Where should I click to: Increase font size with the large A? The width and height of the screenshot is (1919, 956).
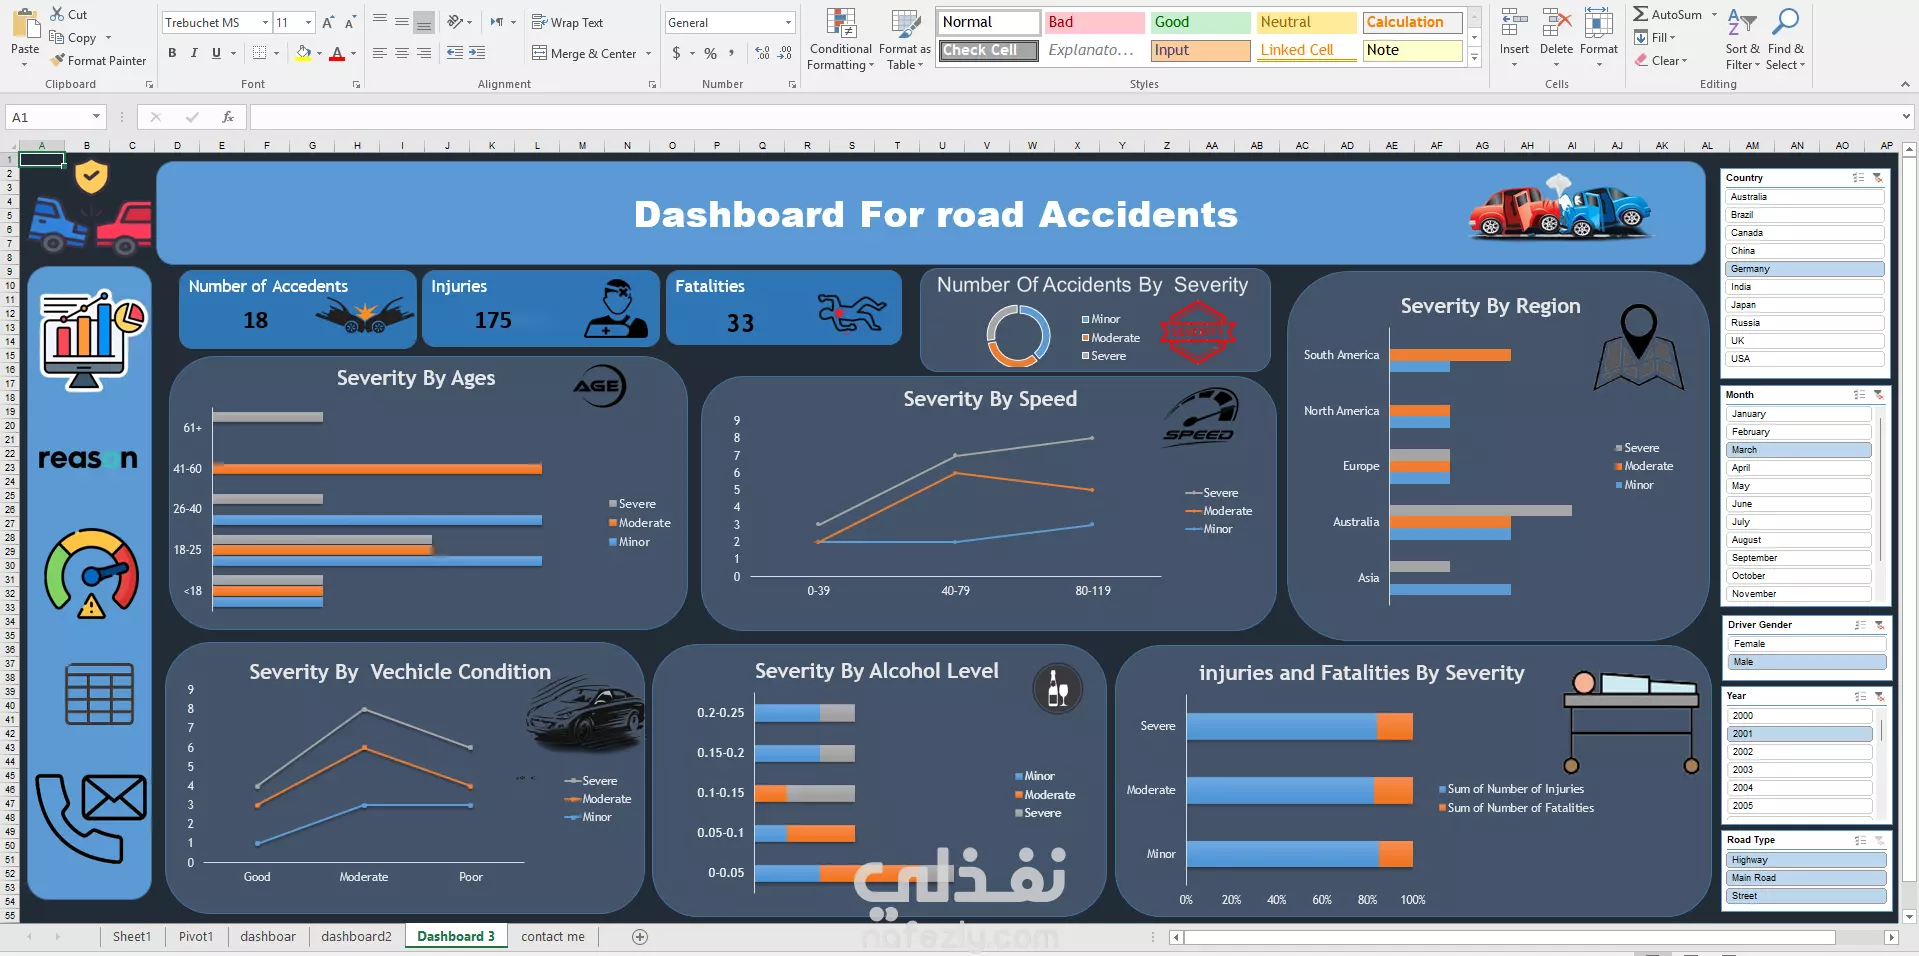[x=327, y=22]
